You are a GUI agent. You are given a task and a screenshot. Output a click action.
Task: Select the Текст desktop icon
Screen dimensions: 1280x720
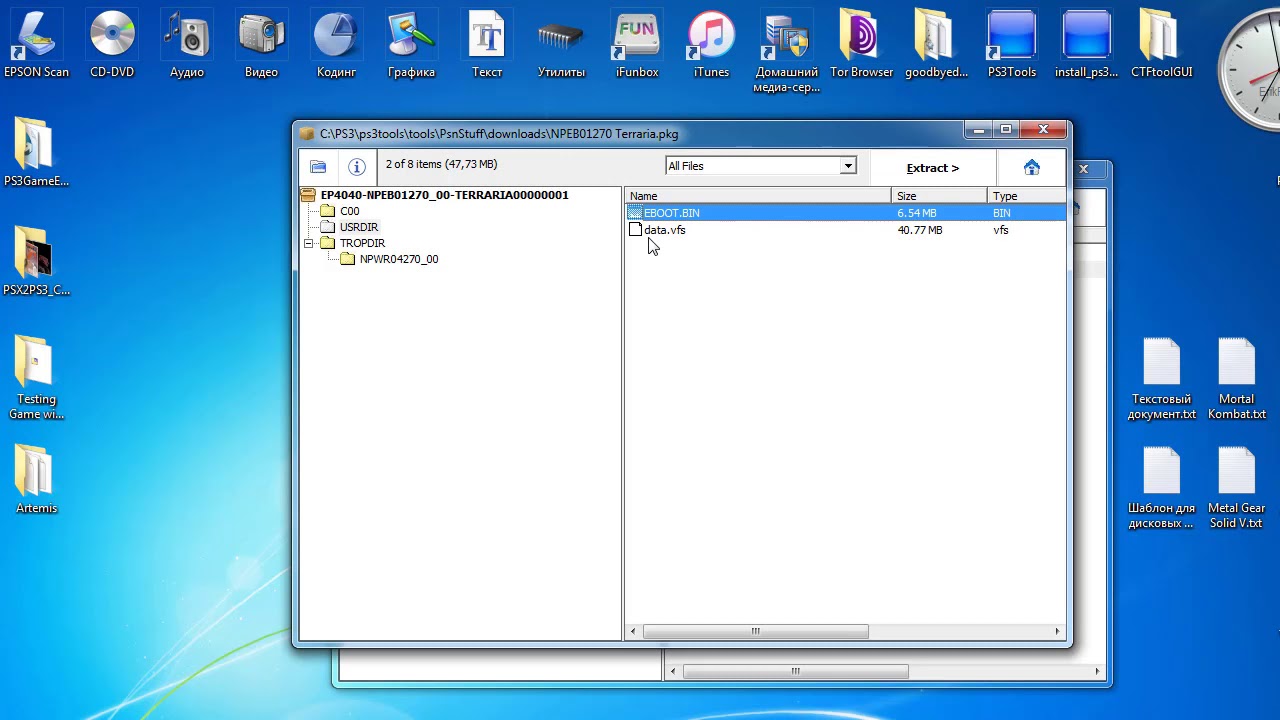click(x=487, y=44)
